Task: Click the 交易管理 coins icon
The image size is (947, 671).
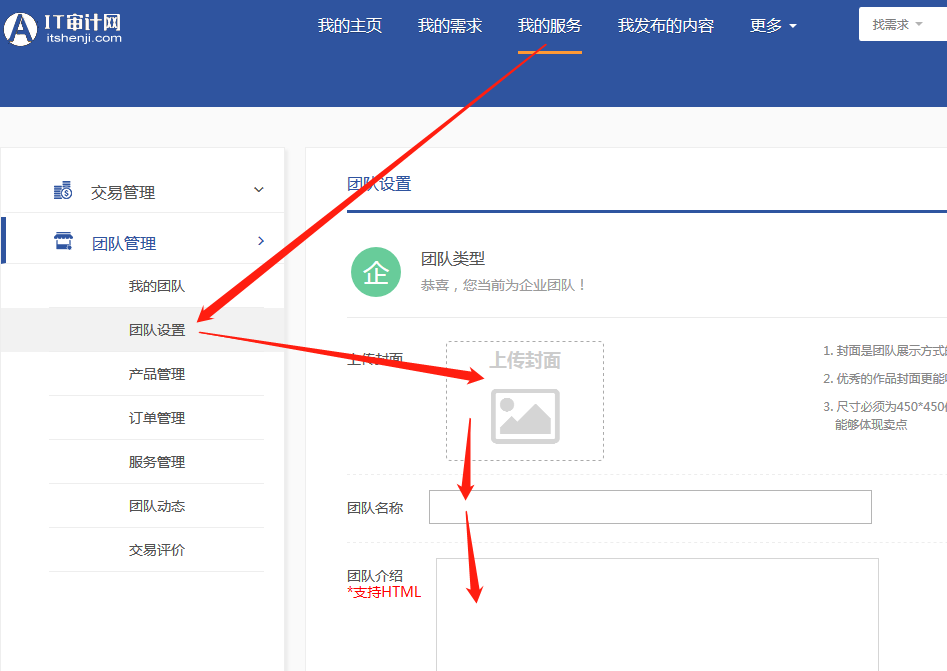Action: click(x=63, y=190)
